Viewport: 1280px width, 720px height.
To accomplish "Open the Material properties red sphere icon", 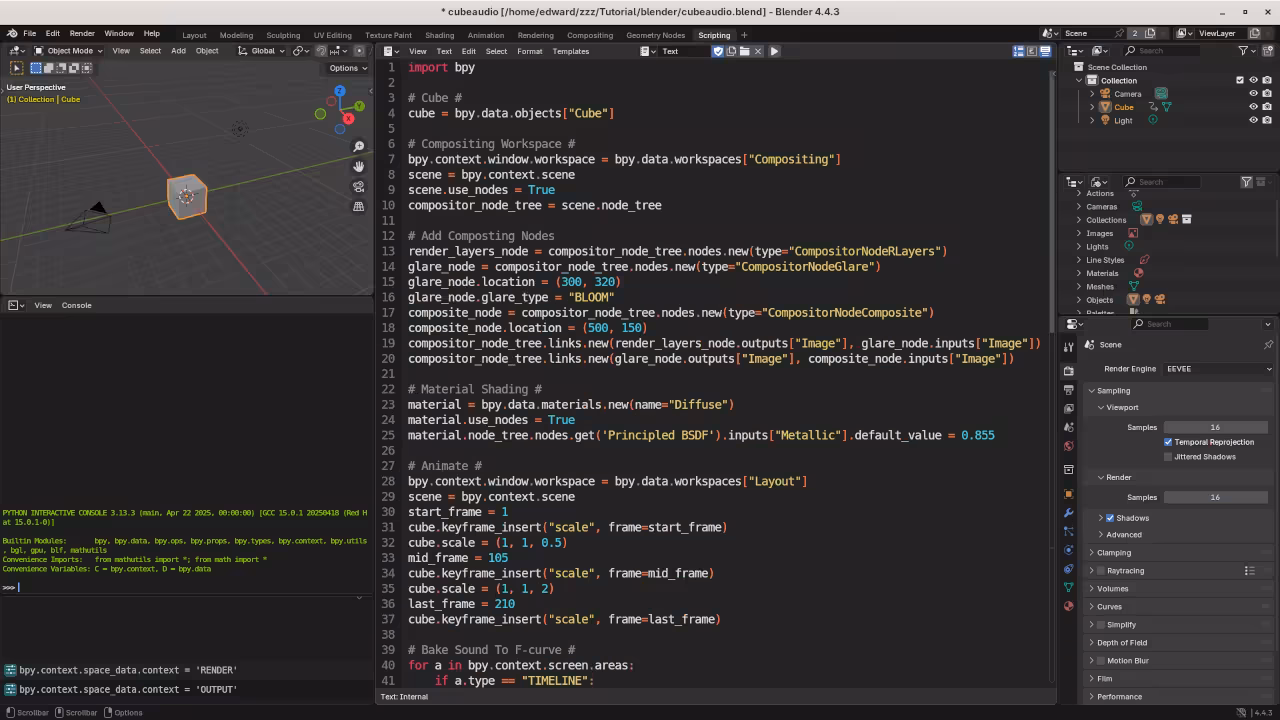I will pyautogui.click(x=1068, y=606).
